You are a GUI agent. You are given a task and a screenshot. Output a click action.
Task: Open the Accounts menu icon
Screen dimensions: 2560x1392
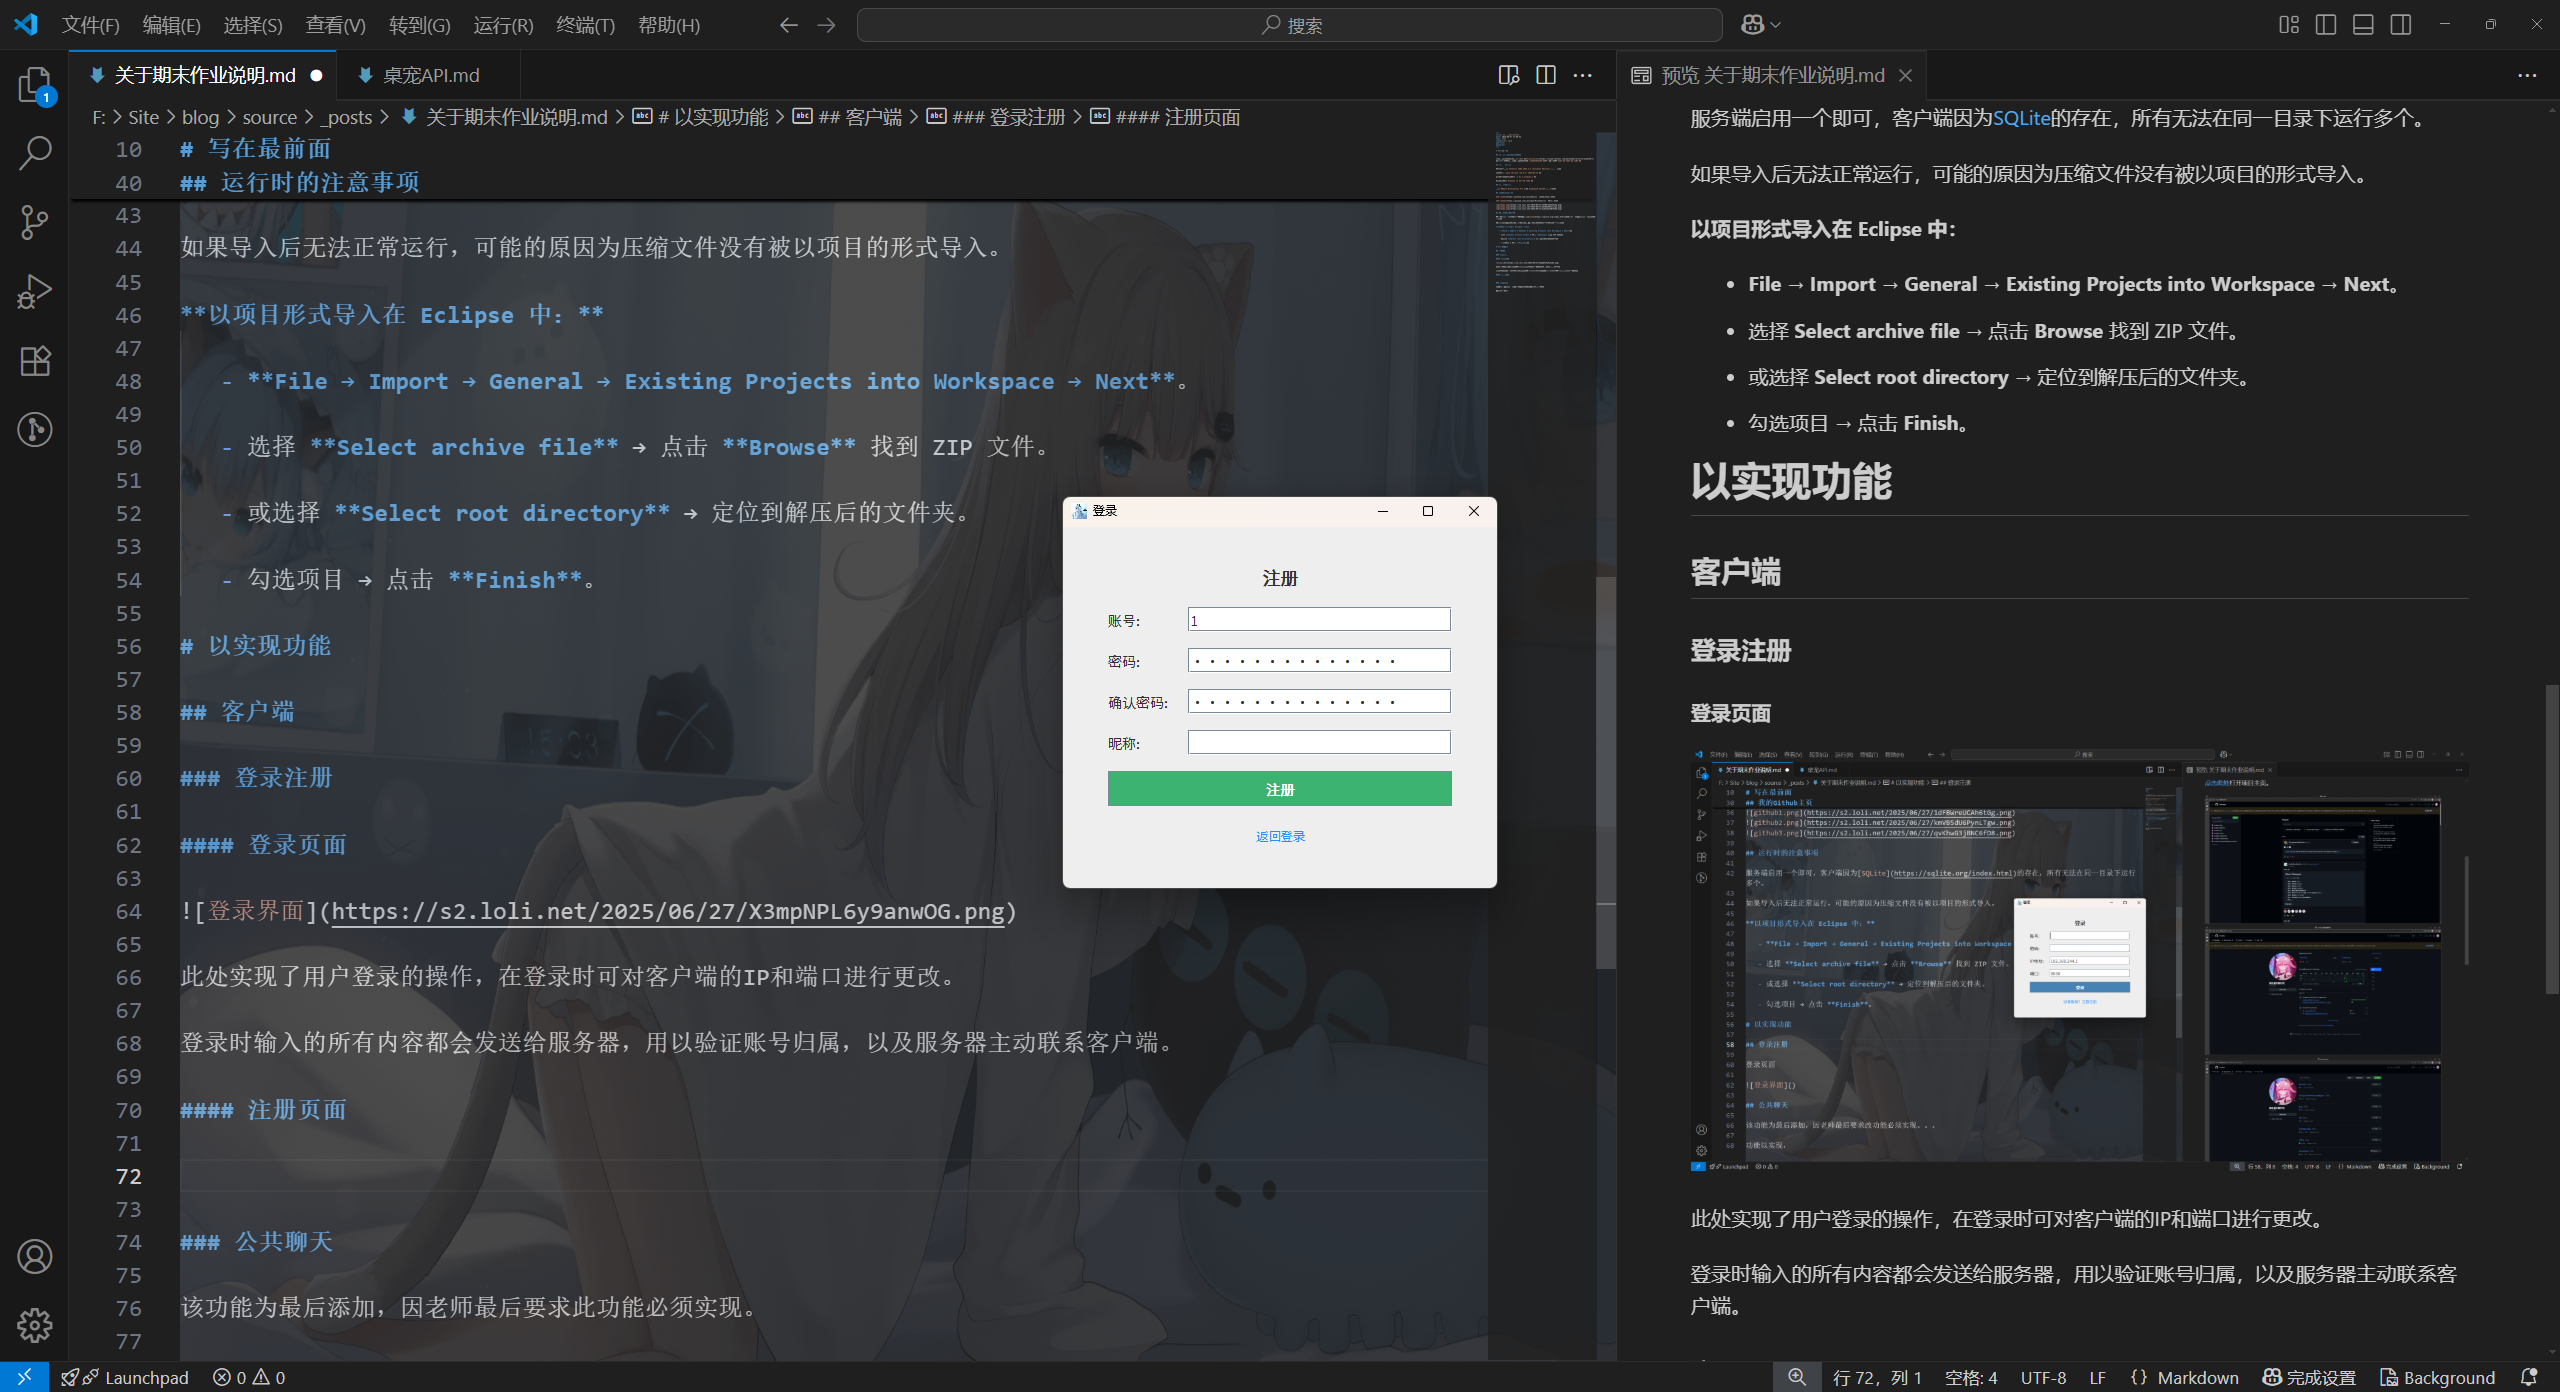tap(35, 1256)
